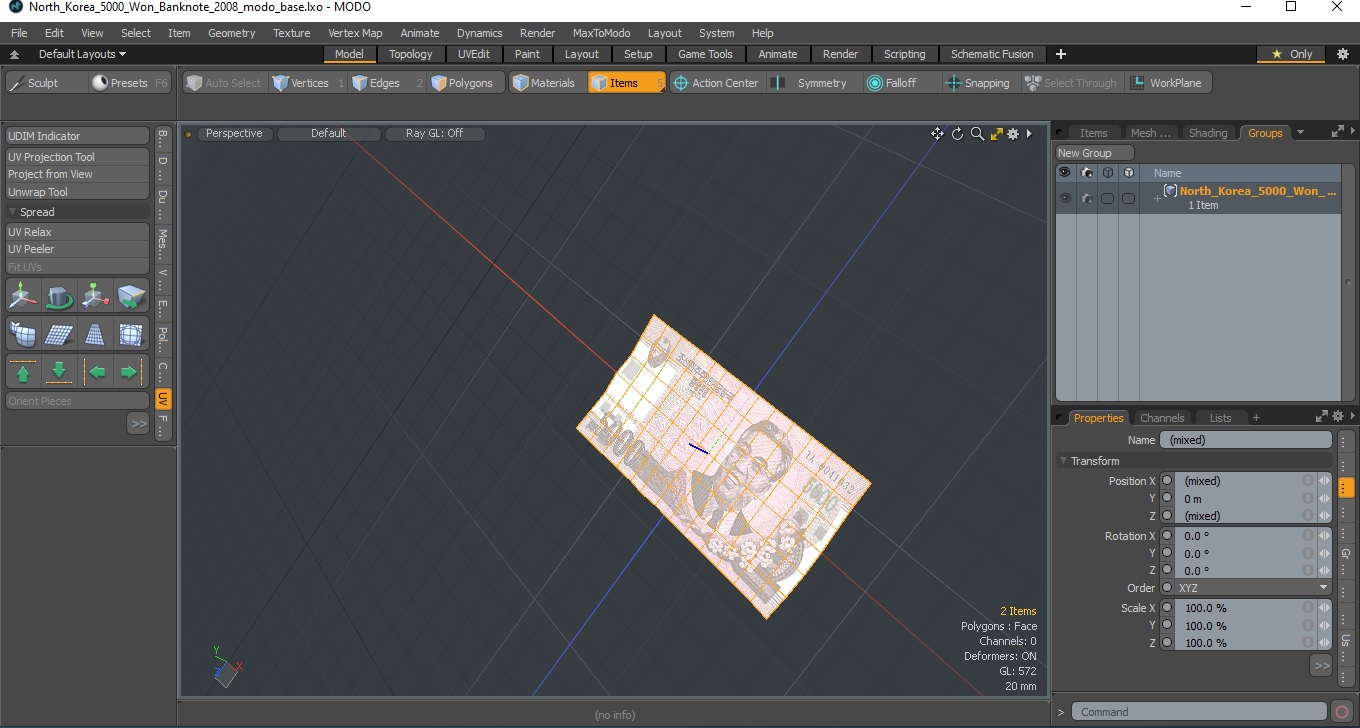Open the viewport settings gear icon

click(1013, 134)
